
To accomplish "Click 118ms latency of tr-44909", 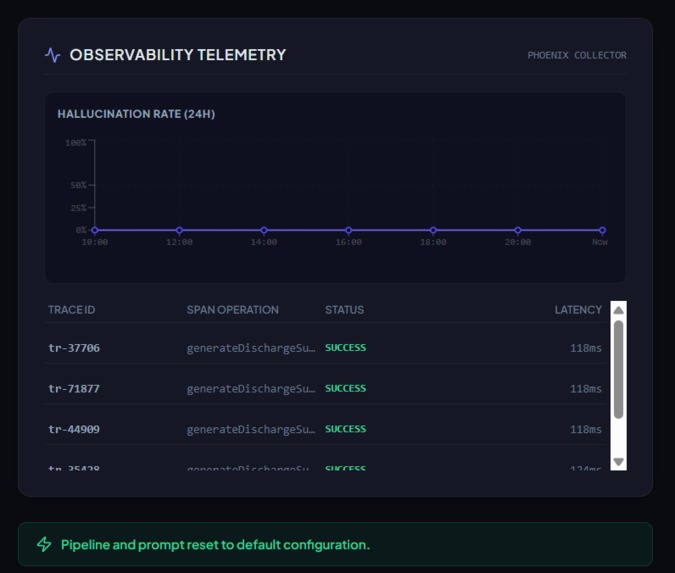I will pos(586,429).
